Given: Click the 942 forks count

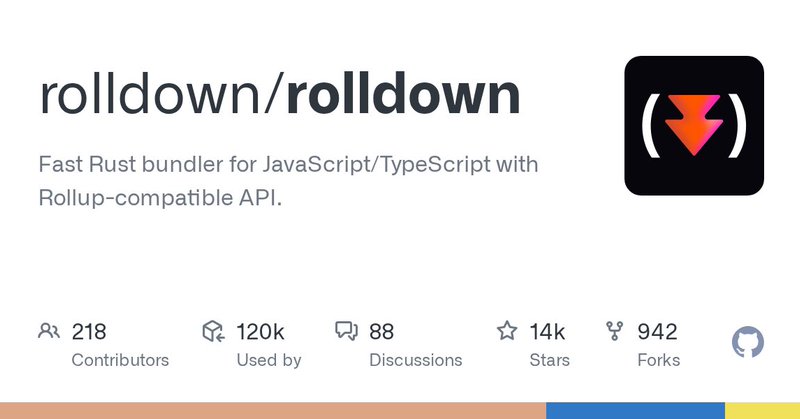Looking at the screenshot, I should coord(657,332).
